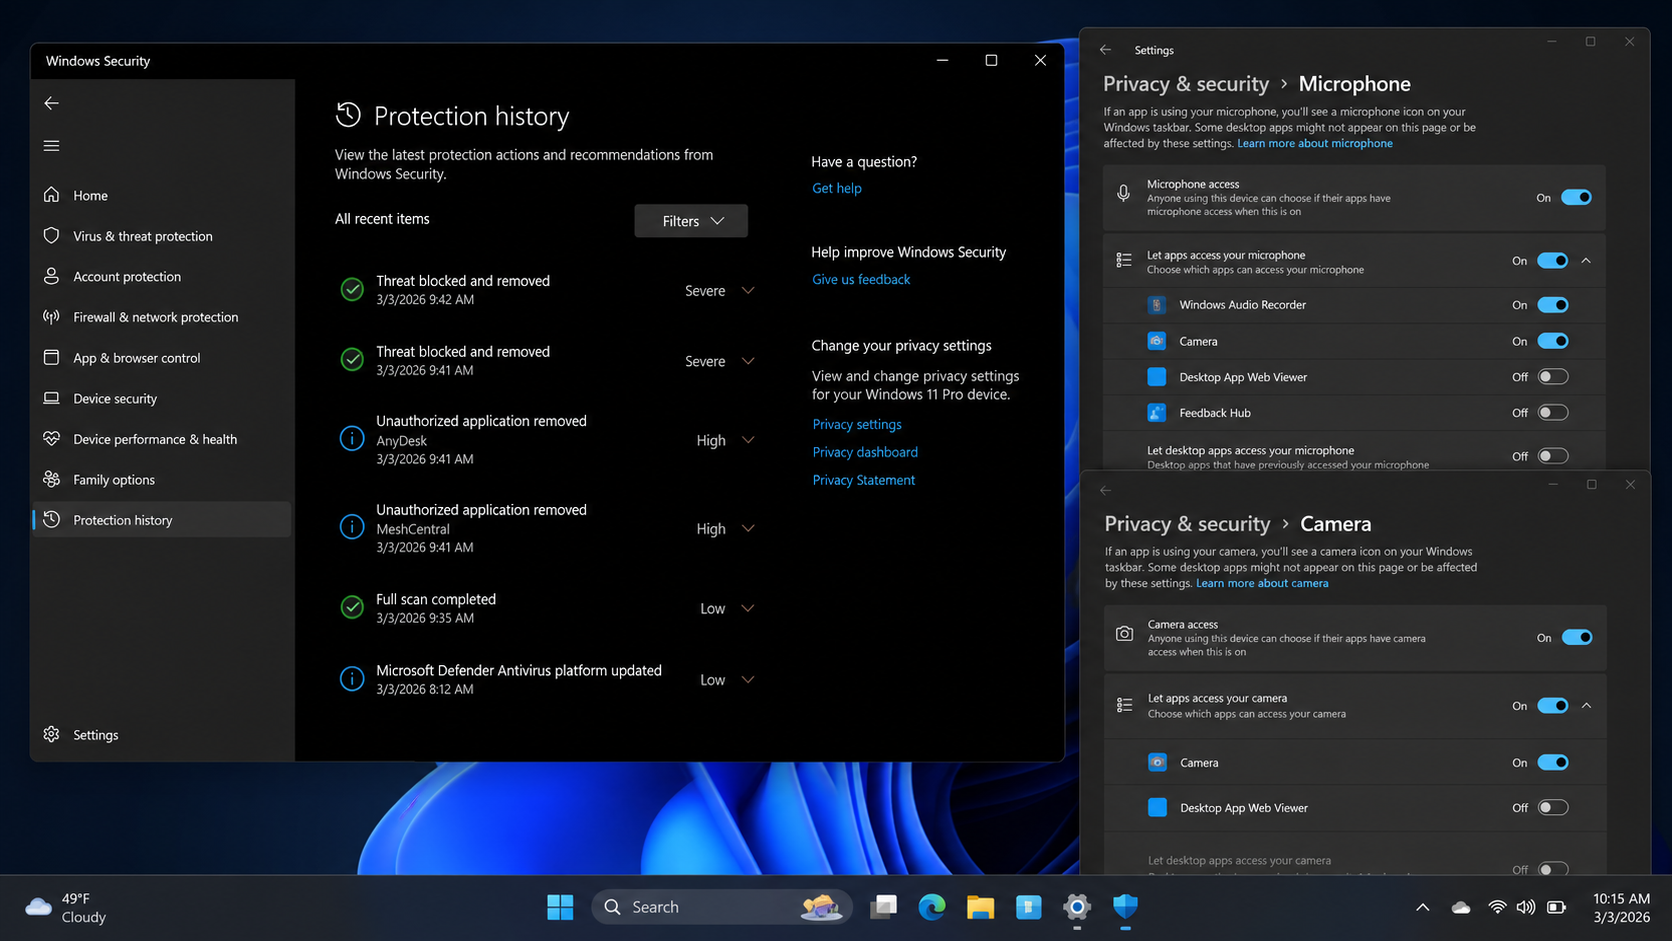
Task: Click the Device security laptop icon
Action: coord(52,398)
